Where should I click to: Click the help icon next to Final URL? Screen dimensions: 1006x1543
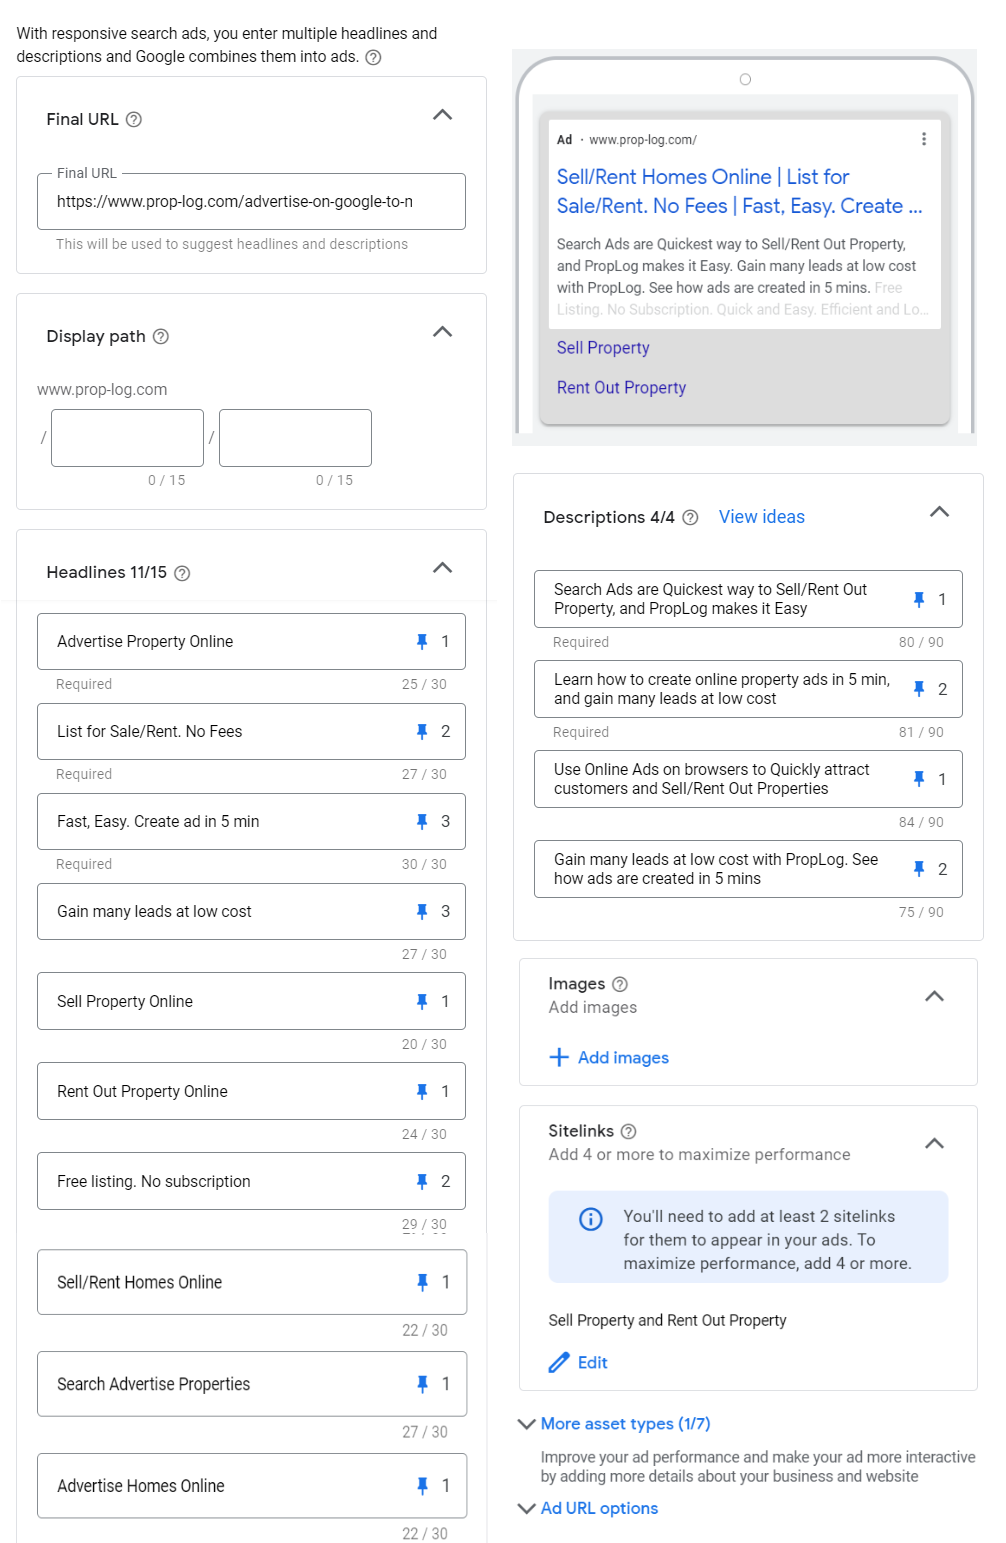[134, 119]
